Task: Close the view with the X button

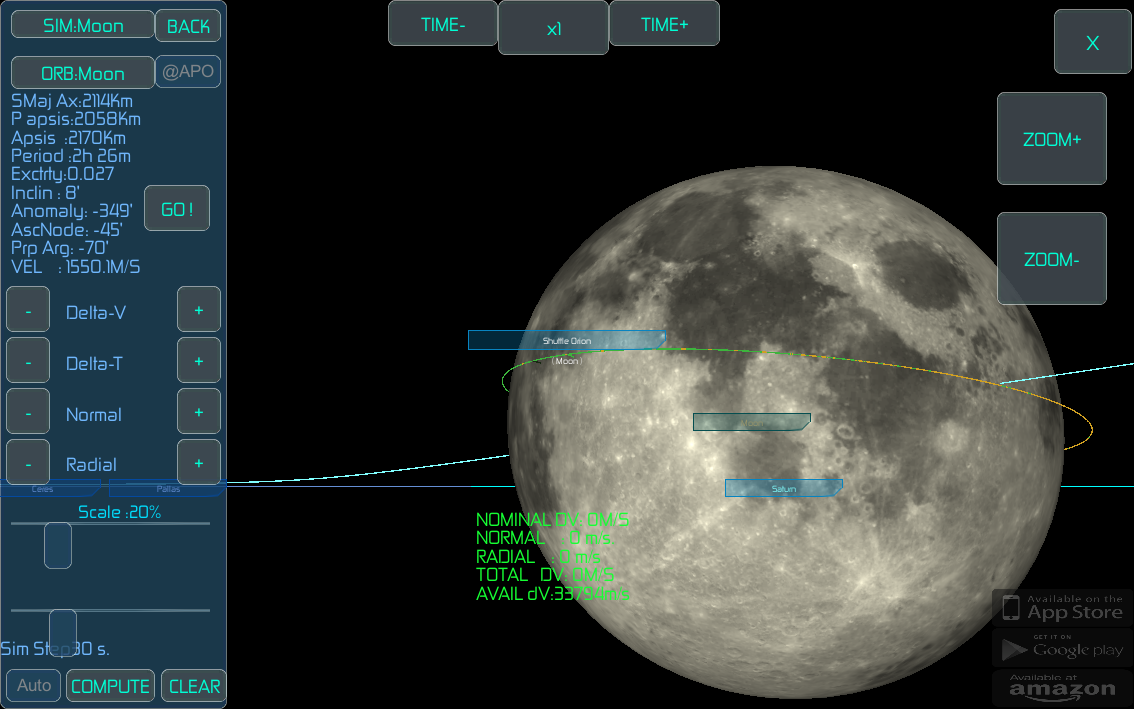Action: [1093, 42]
